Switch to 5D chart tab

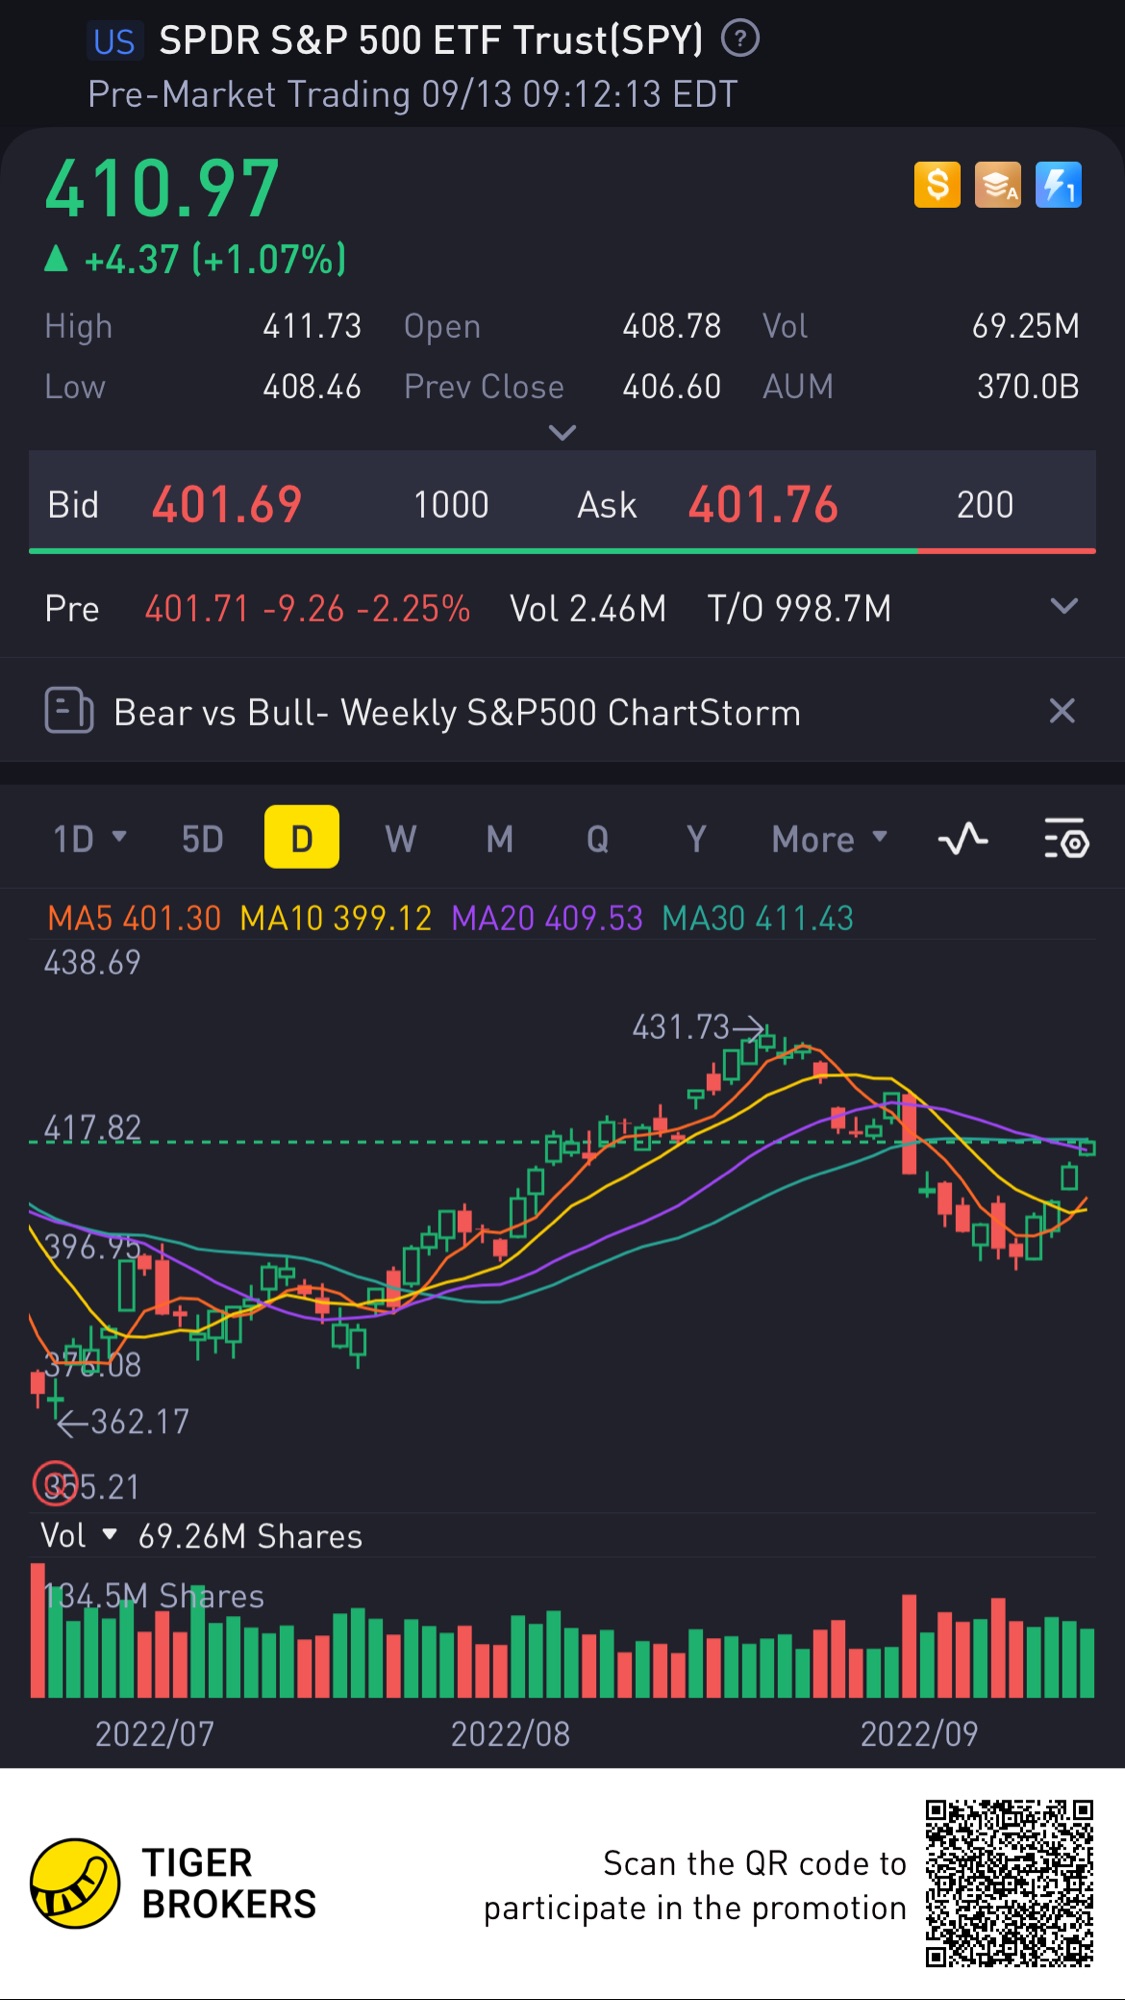click(x=202, y=838)
